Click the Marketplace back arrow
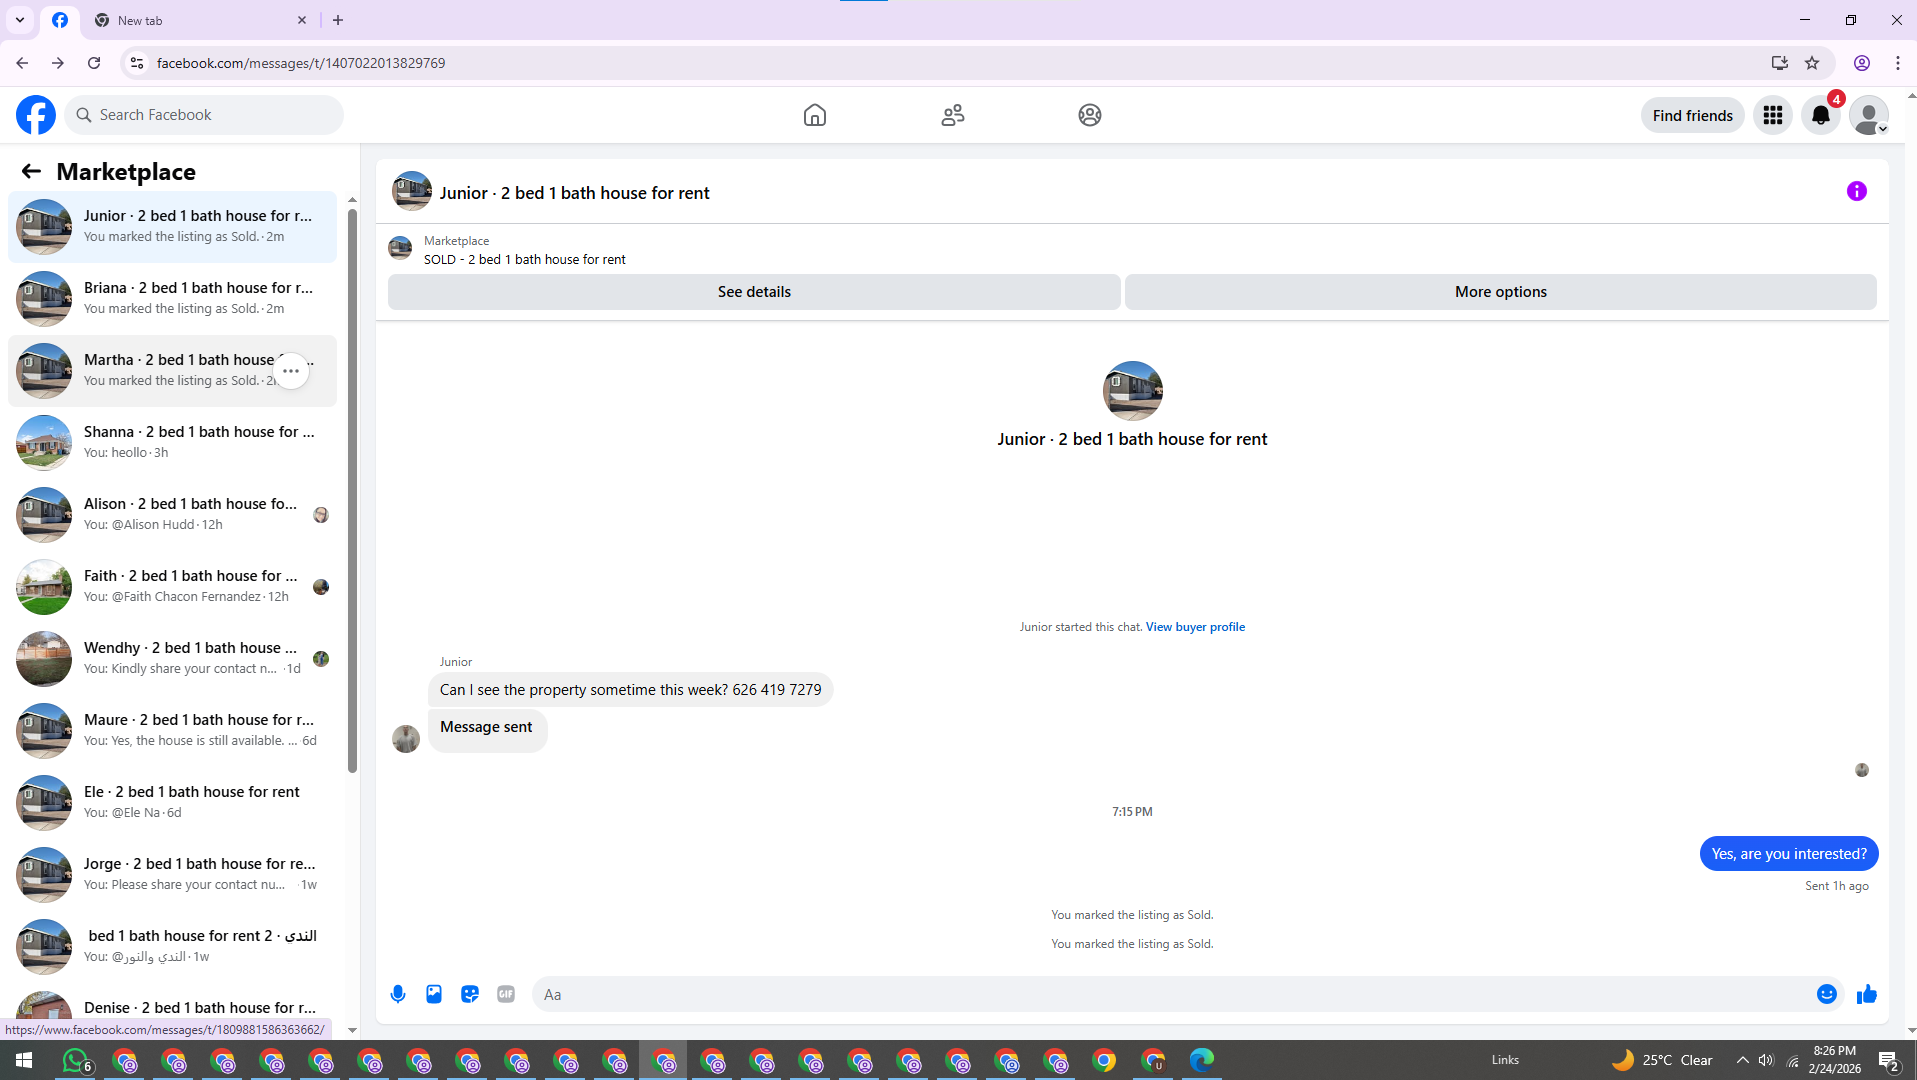The image size is (1917, 1080). [31, 171]
